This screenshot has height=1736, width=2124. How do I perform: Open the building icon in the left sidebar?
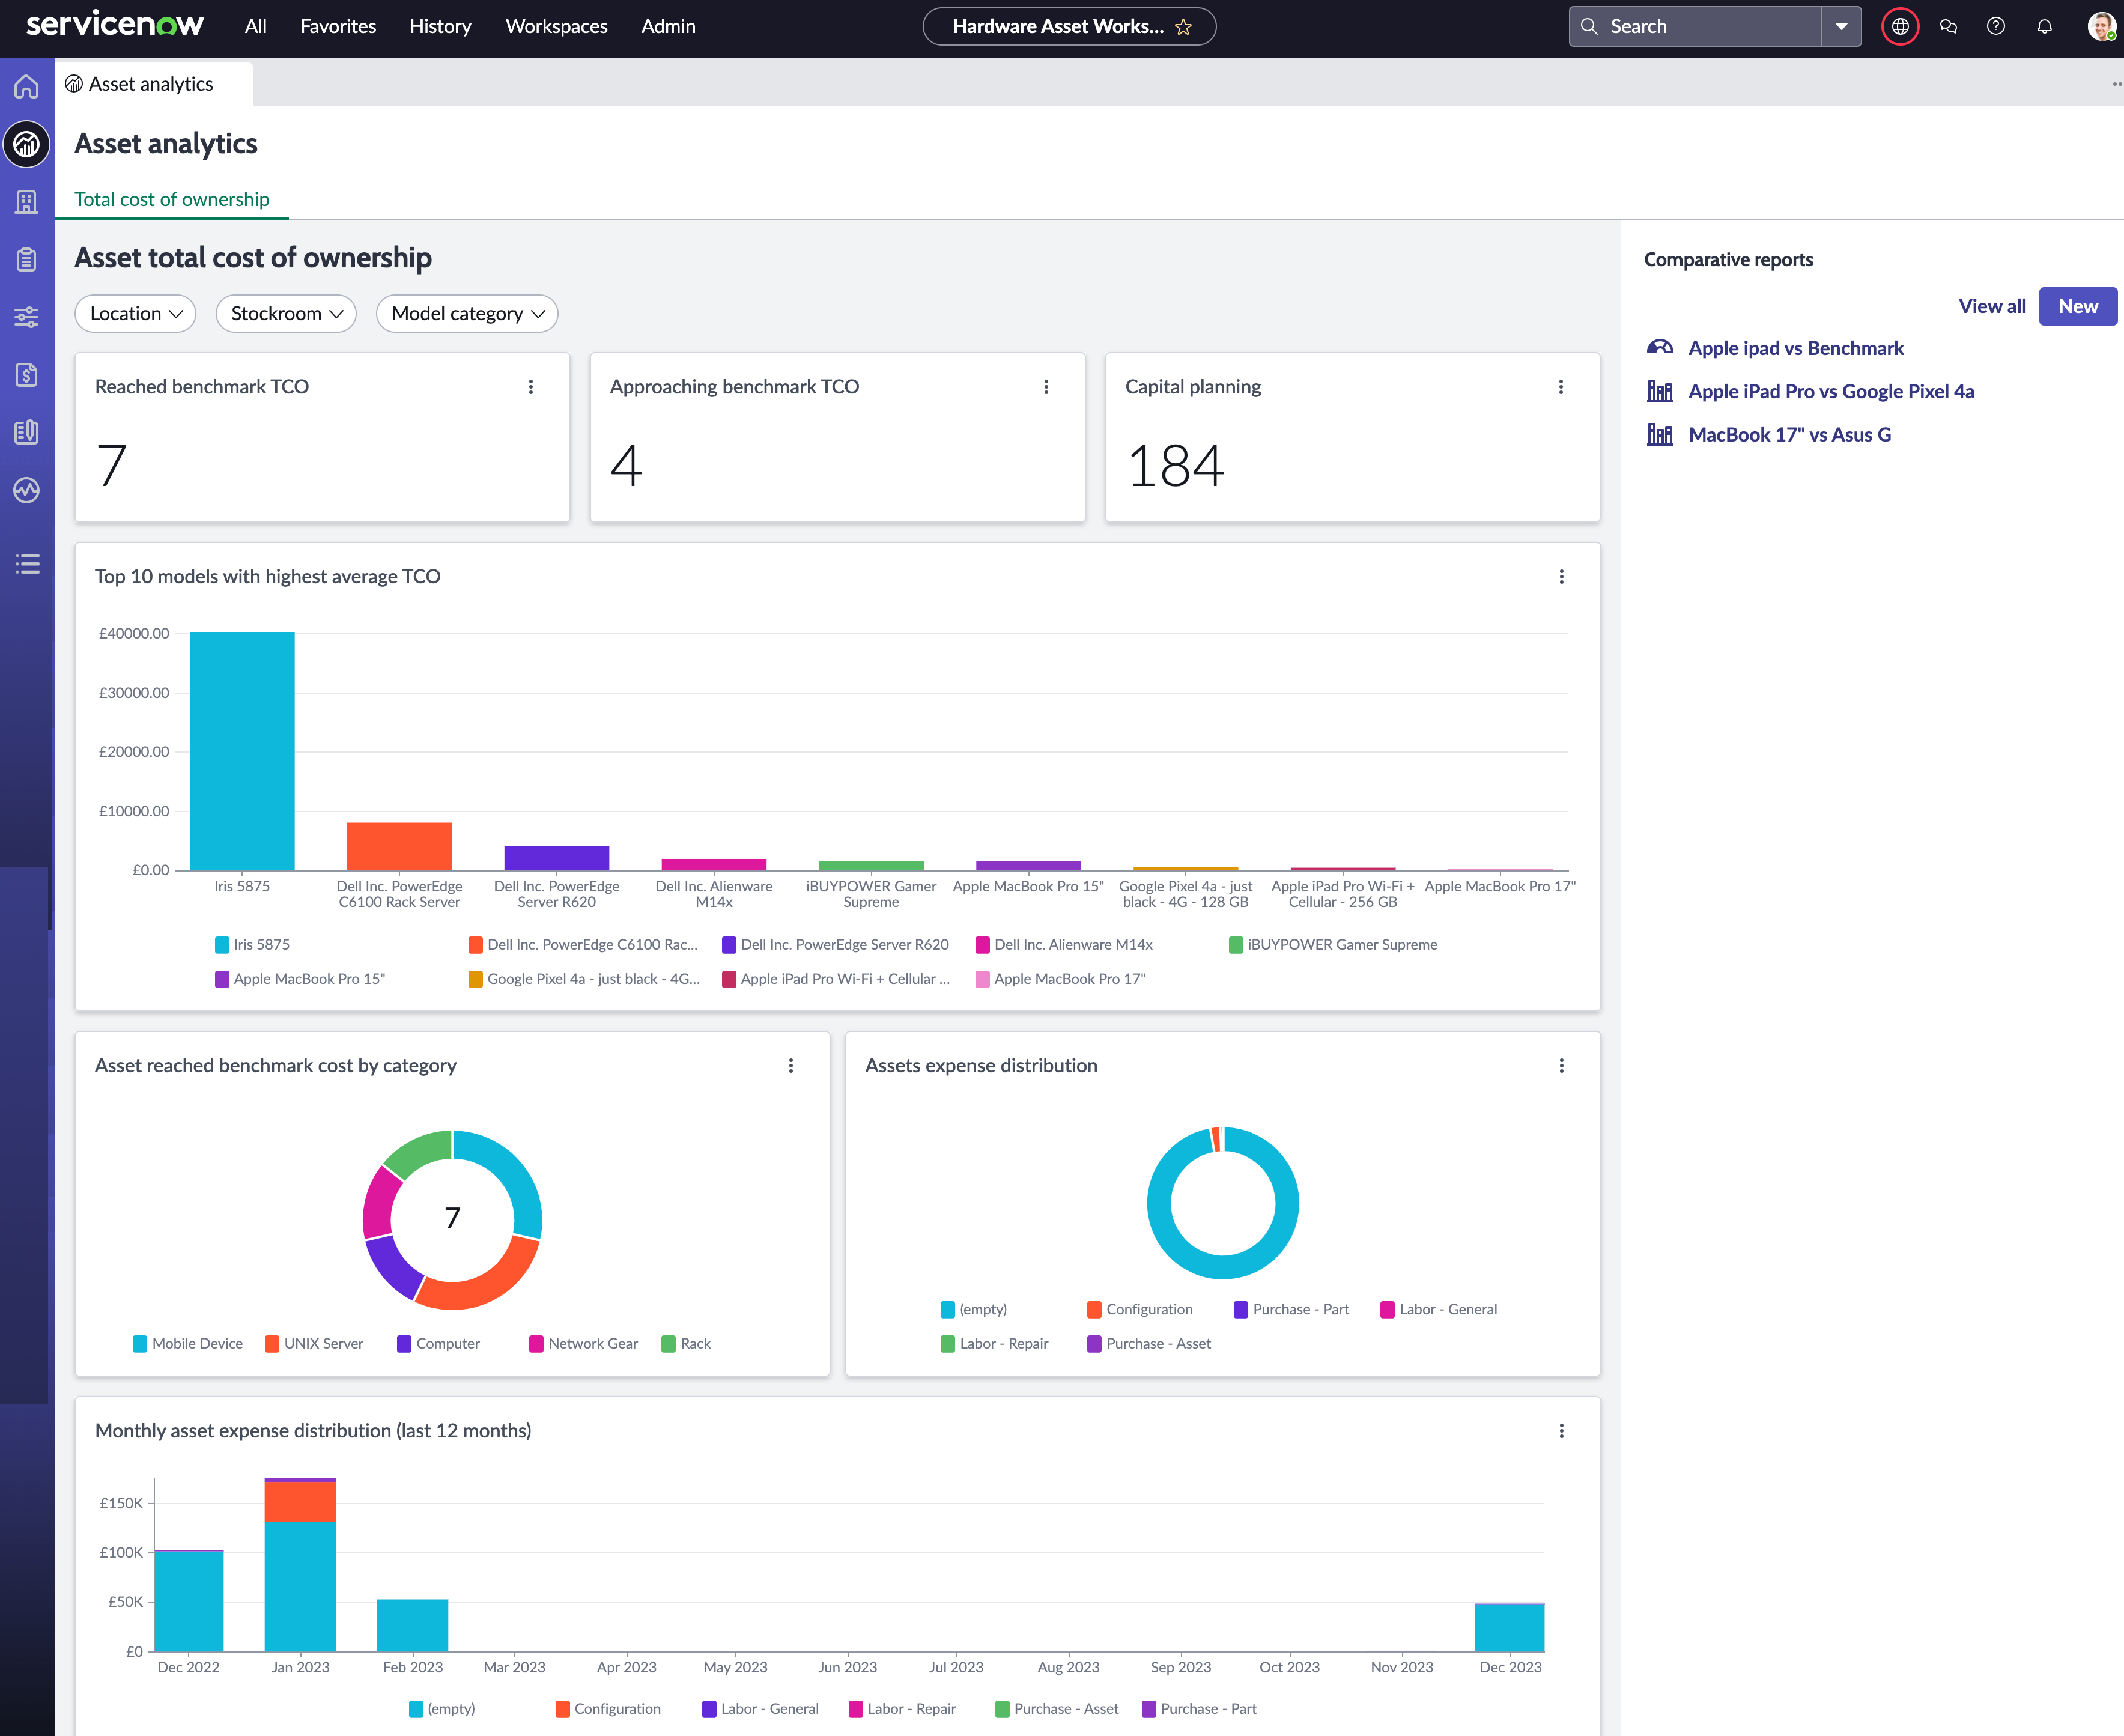(27, 202)
